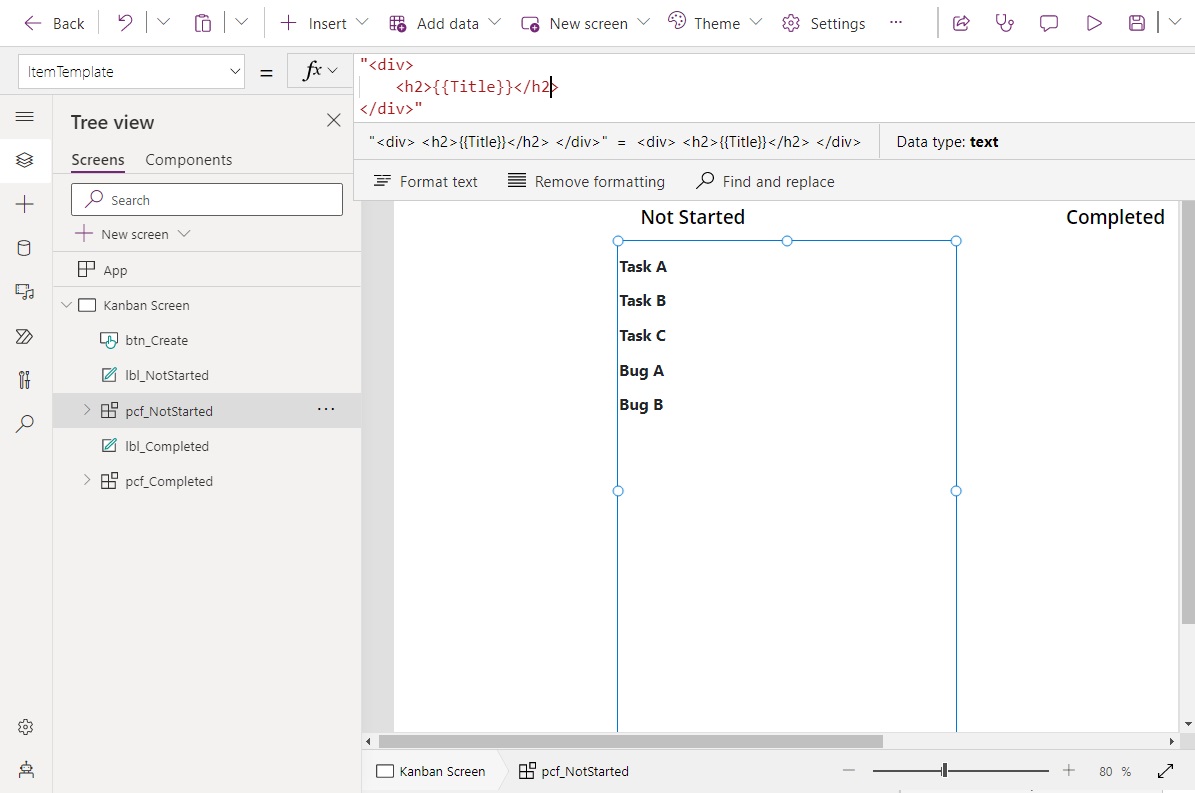Viewport: 1195px width, 793px height.
Task: Adjust the canvas zoom slider
Action: coord(944,770)
